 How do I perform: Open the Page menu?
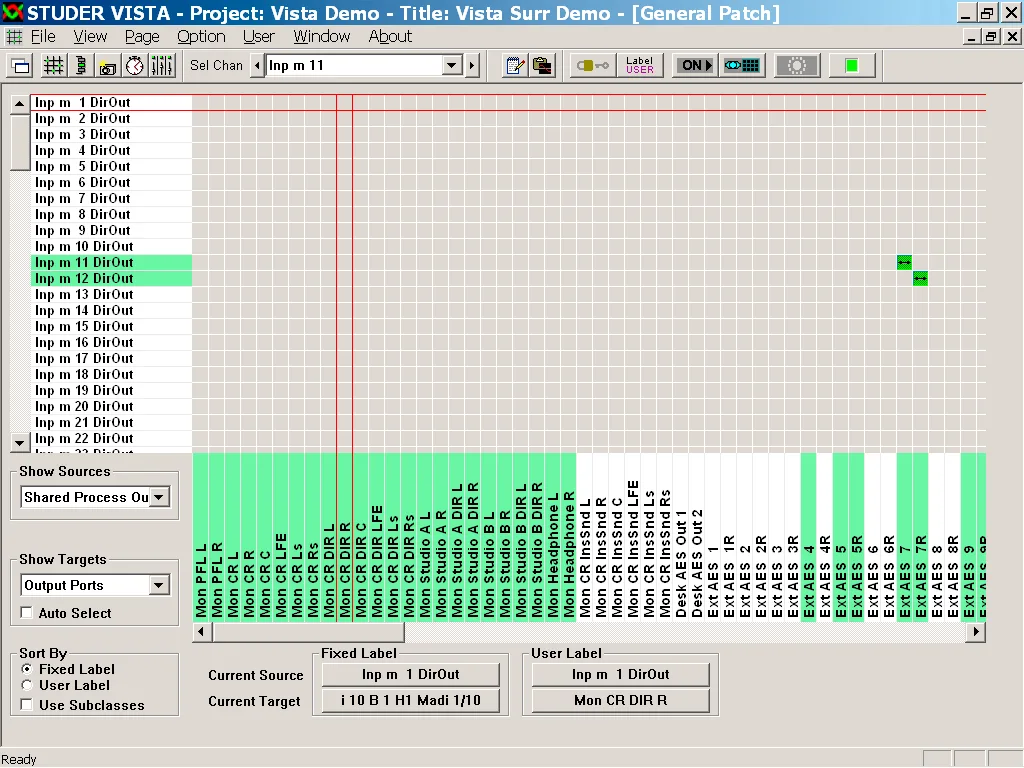click(142, 37)
